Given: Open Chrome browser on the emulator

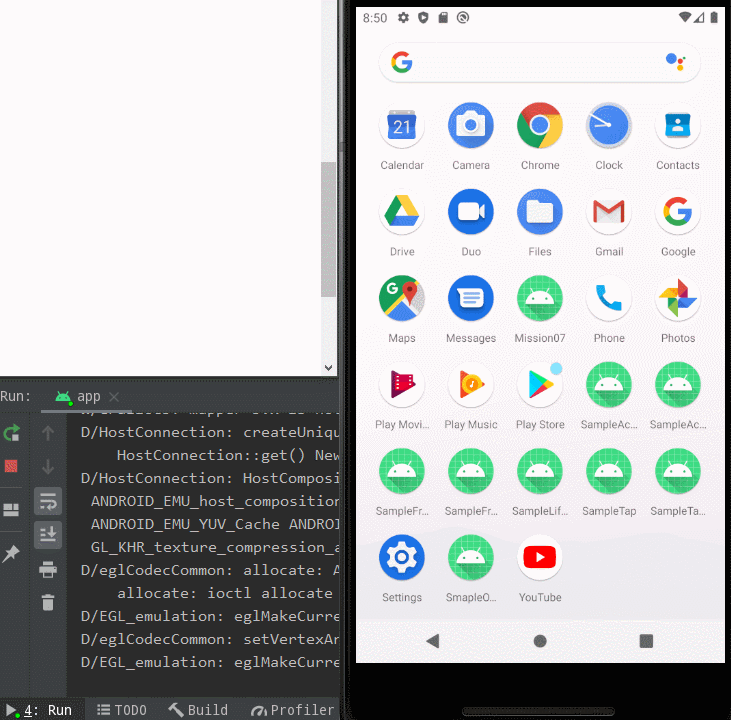Looking at the screenshot, I should click(x=539, y=126).
